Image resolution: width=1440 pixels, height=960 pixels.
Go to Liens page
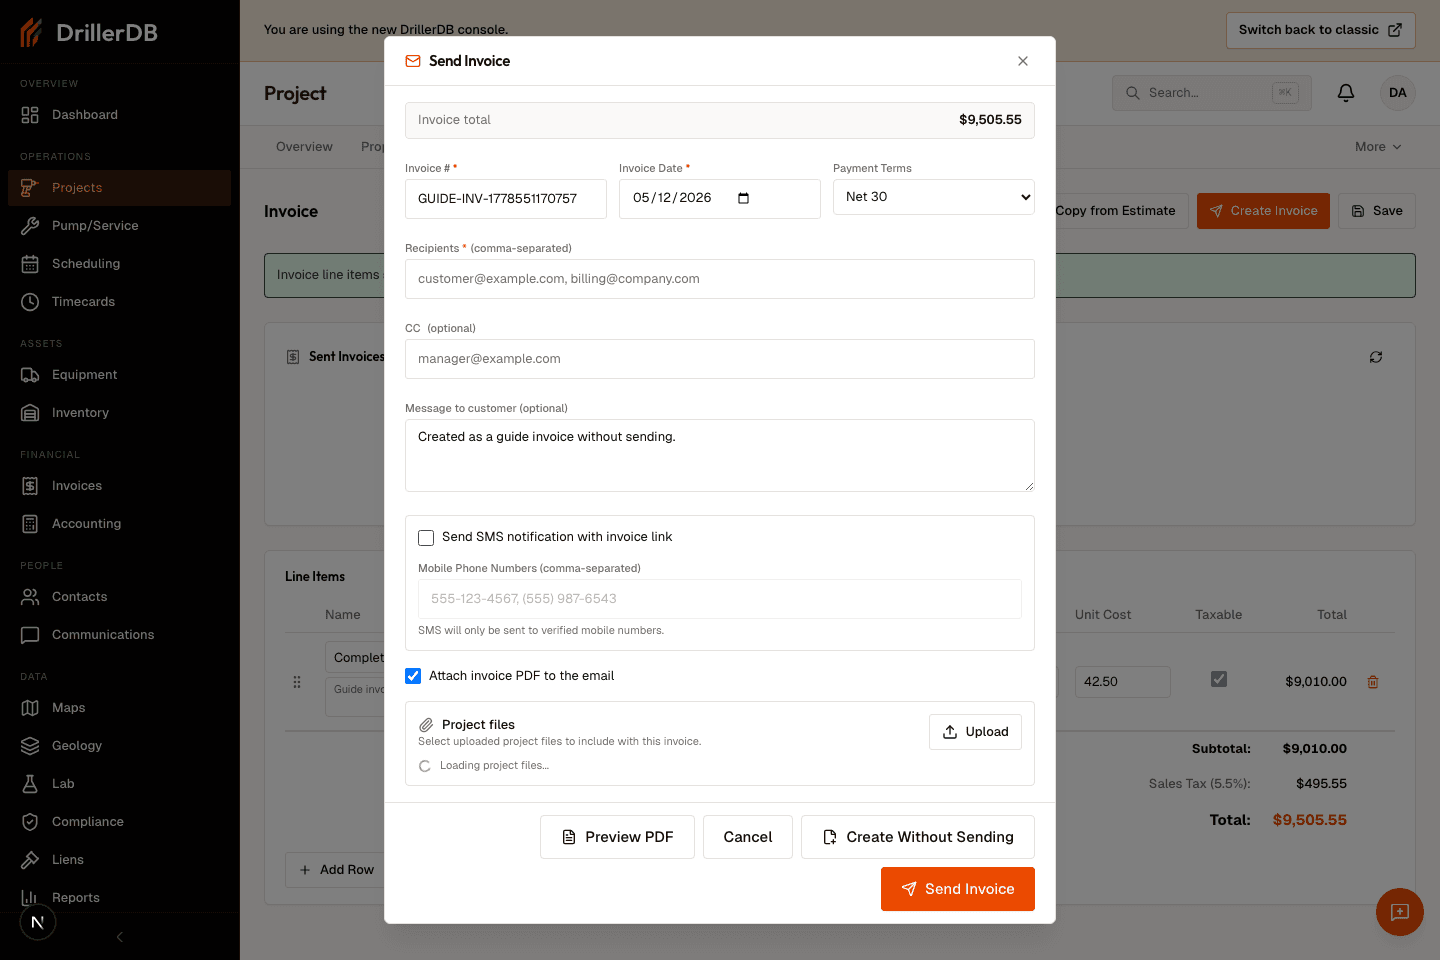[119, 860]
